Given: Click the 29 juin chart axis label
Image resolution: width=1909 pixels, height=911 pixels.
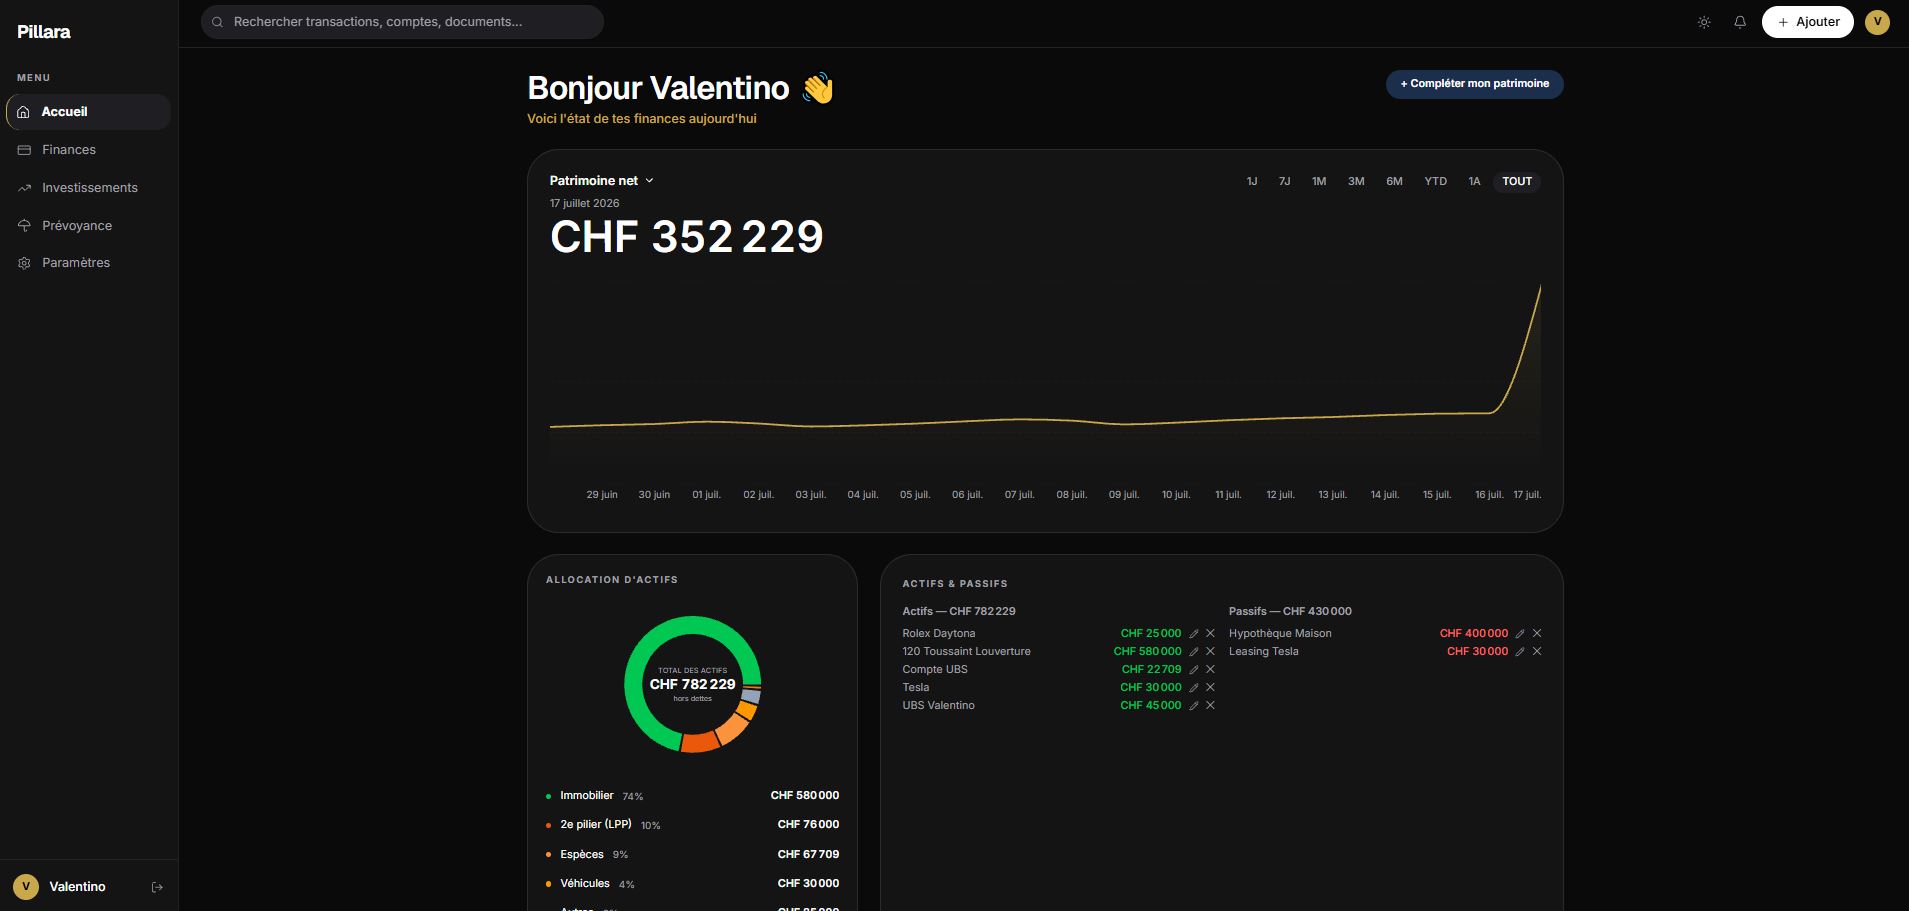Looking at the screenshot, I should tap(602, 495).
